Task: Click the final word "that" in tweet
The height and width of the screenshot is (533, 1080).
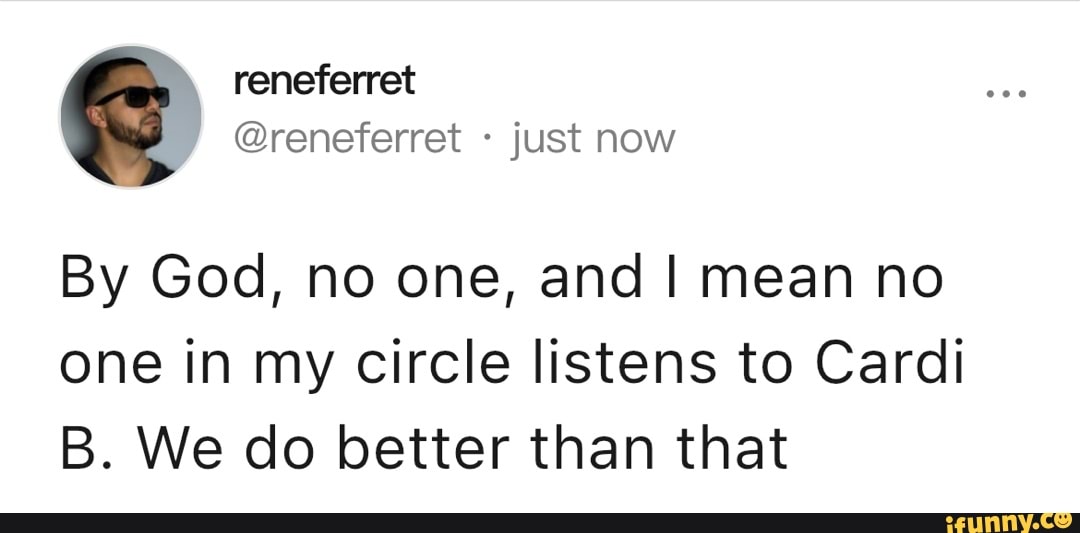Action: (x=731, y=449)
